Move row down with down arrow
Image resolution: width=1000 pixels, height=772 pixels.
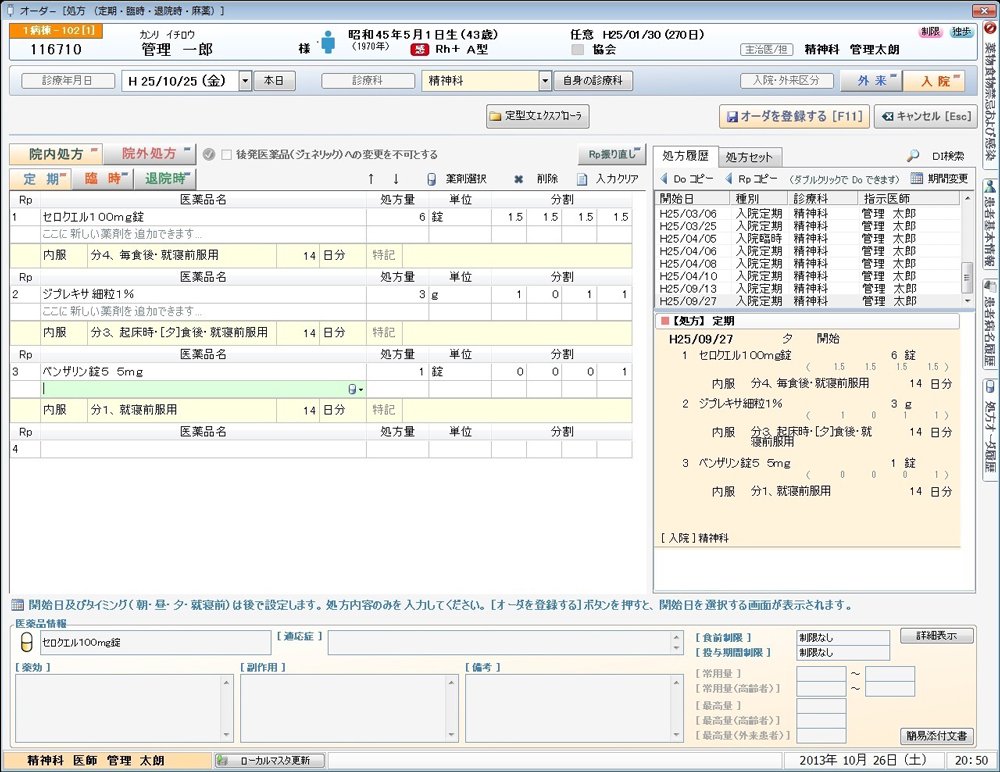coord(395,179)
